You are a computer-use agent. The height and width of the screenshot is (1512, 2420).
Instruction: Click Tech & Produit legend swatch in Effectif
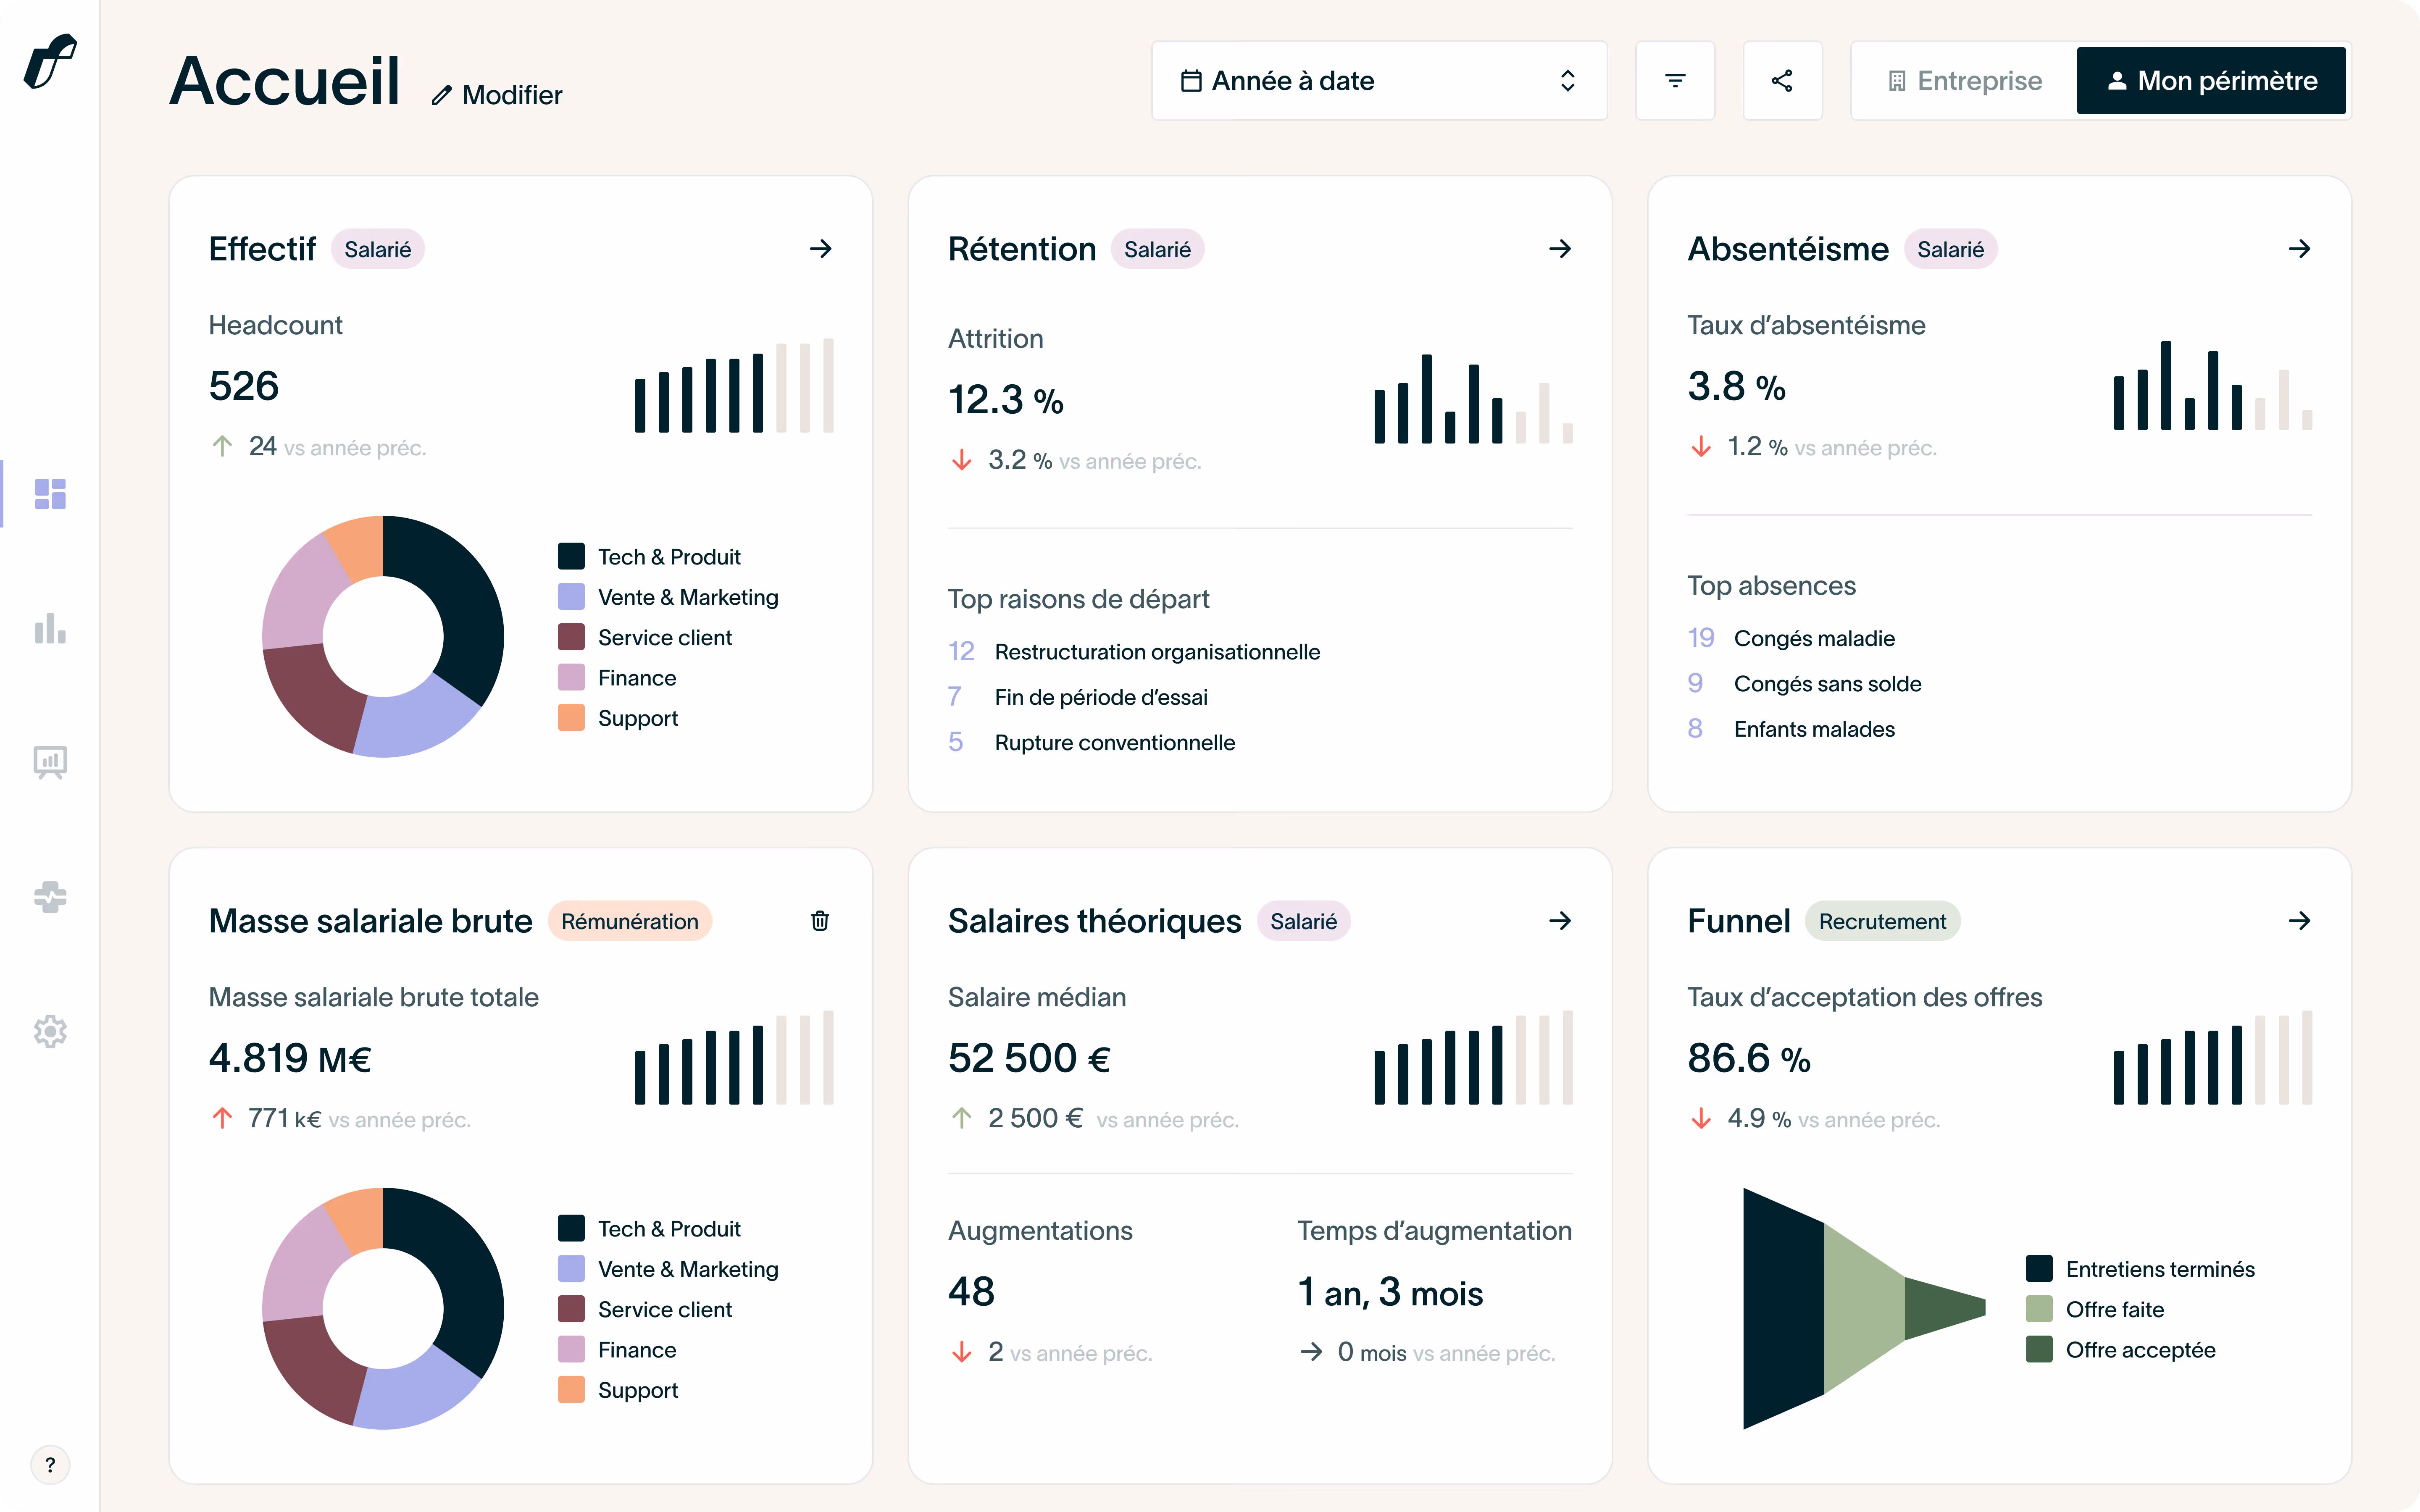pos(571,557)
